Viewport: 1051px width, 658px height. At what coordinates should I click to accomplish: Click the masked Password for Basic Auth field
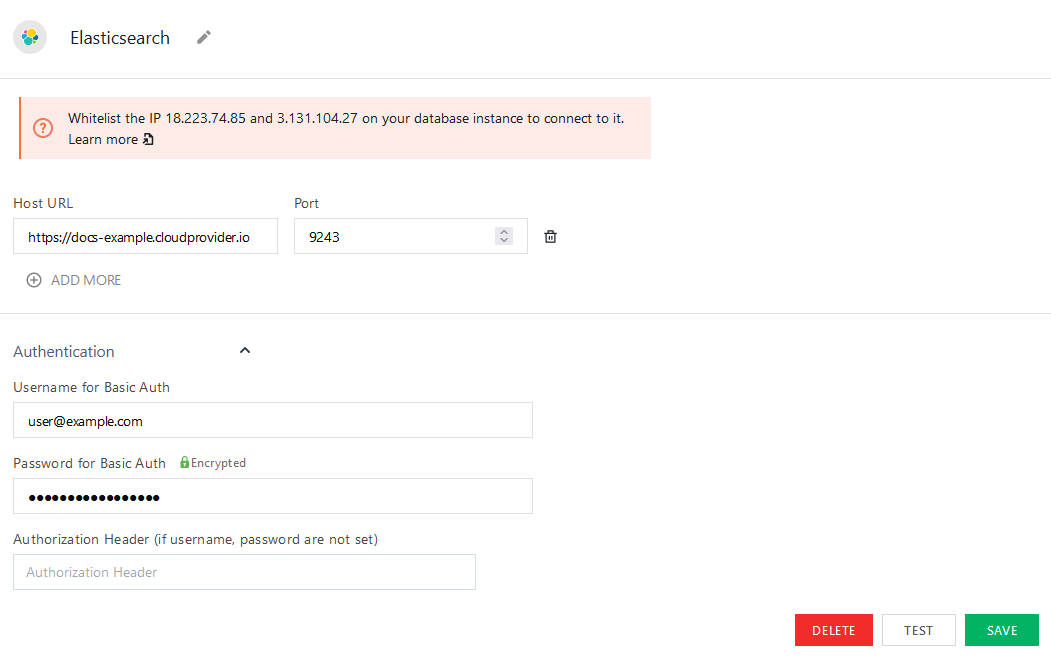[272, 496]
